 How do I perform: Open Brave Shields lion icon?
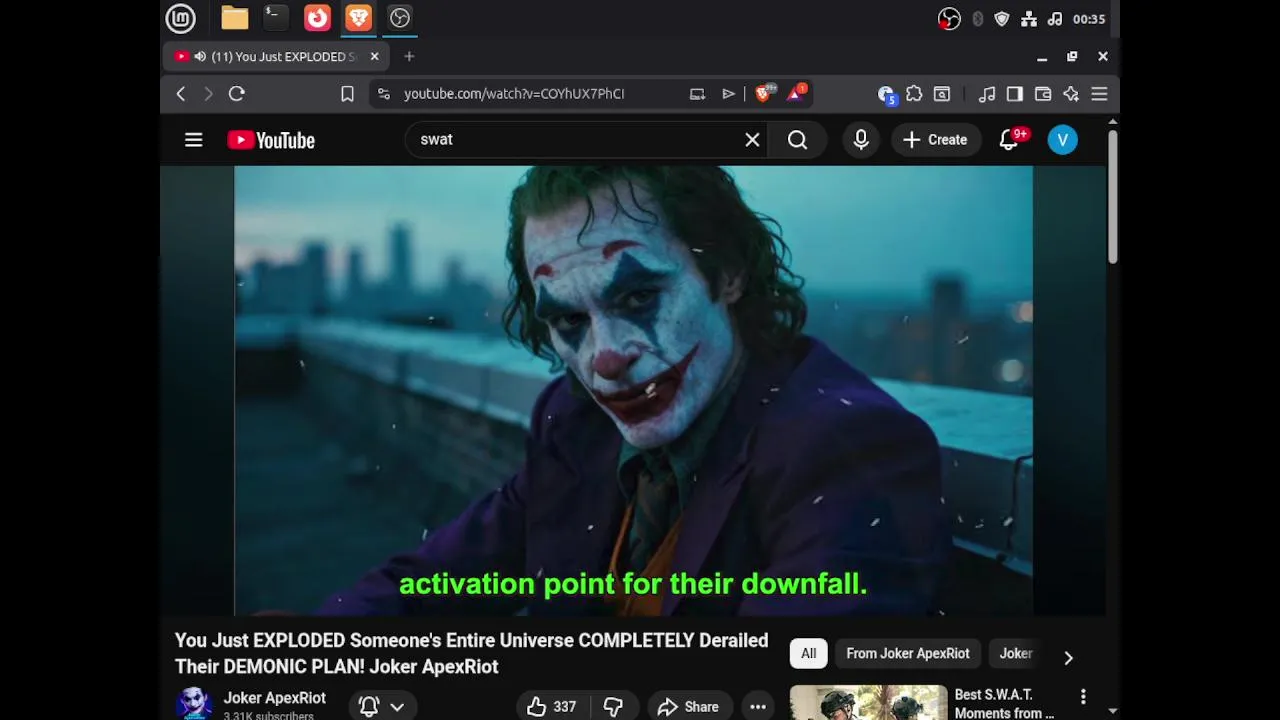[764, 93]
